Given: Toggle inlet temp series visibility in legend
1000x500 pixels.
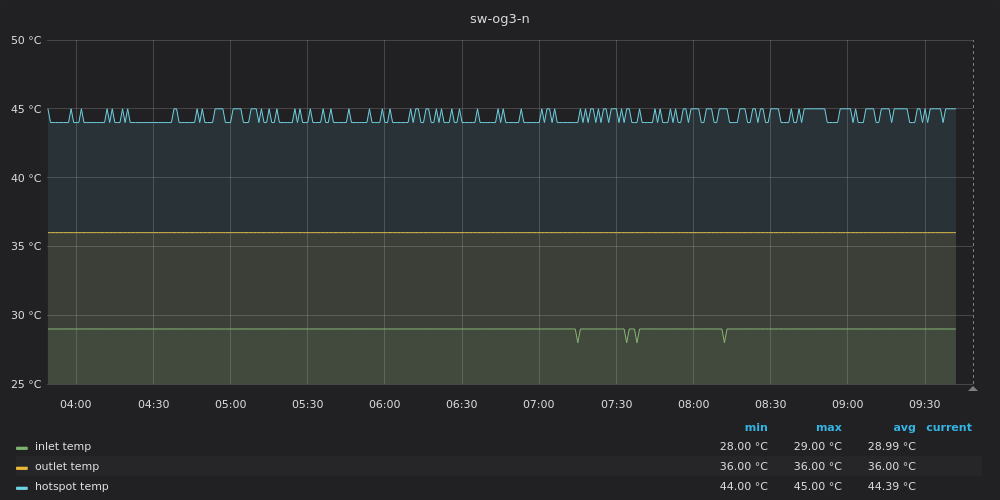Looking at the screenshot, I should pos(63,447).
